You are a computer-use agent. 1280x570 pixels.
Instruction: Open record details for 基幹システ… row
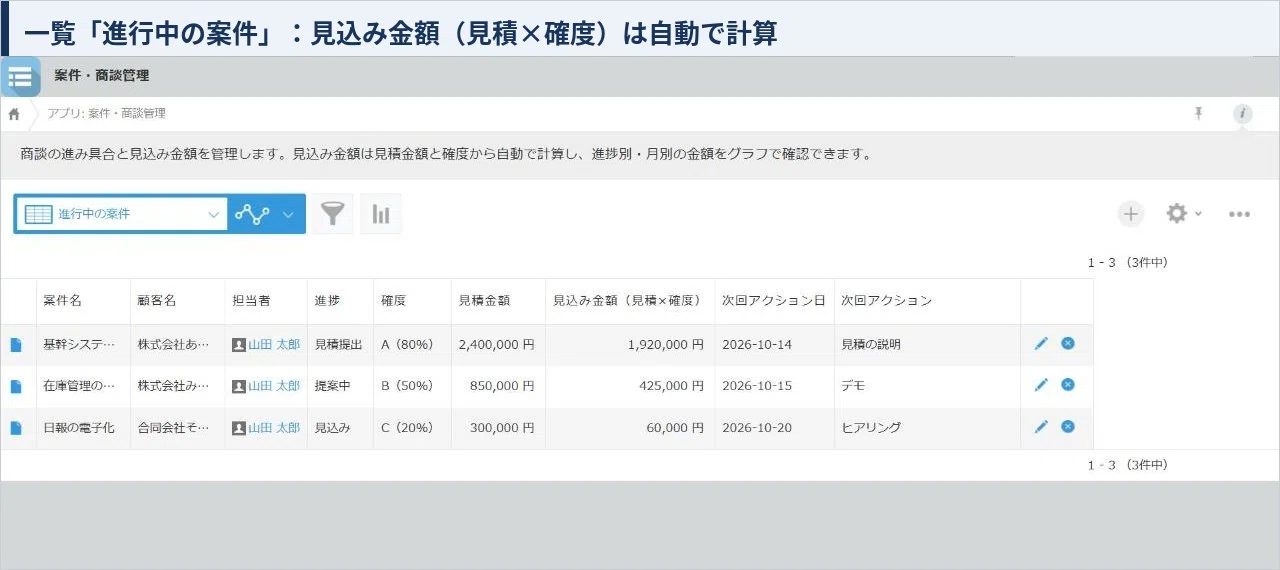[x=16, y=345]
